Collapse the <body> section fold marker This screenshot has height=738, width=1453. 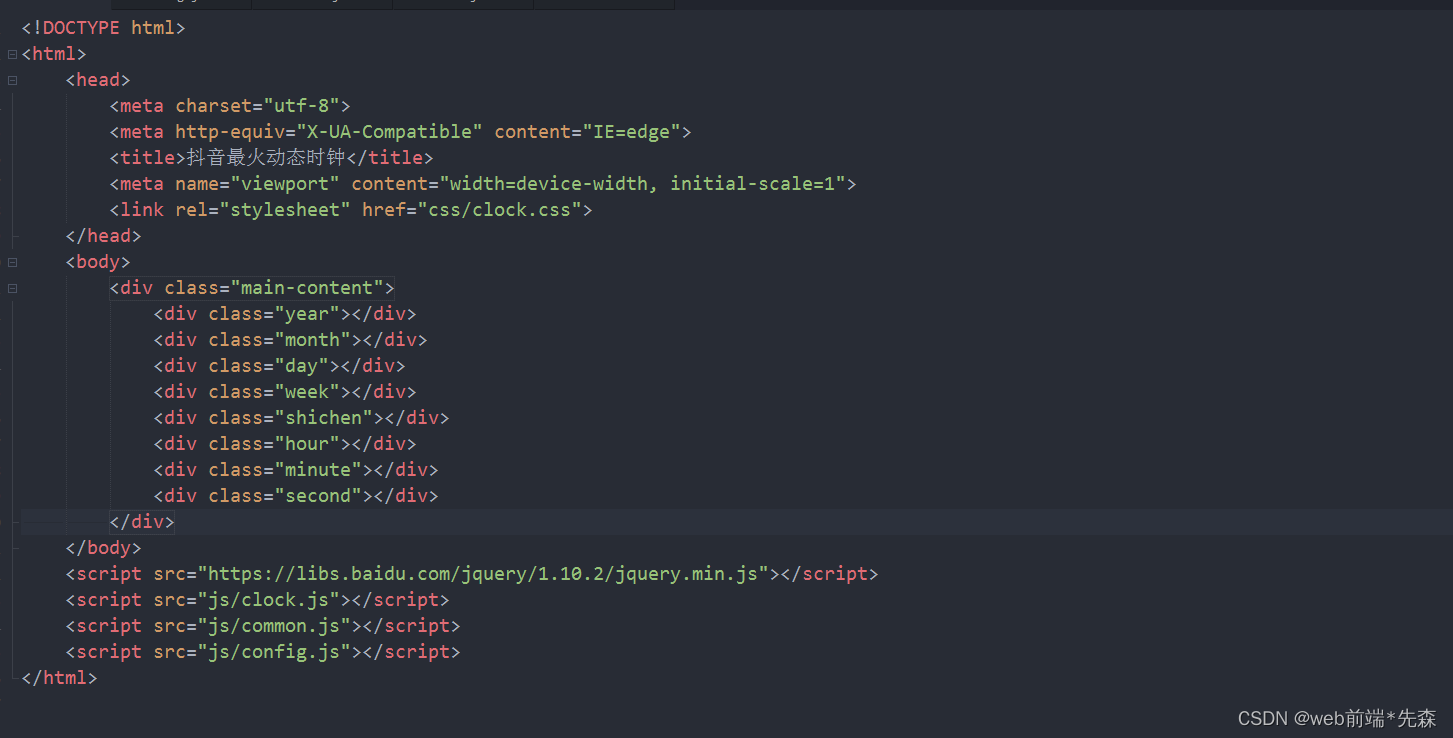[x=11, y=261]
